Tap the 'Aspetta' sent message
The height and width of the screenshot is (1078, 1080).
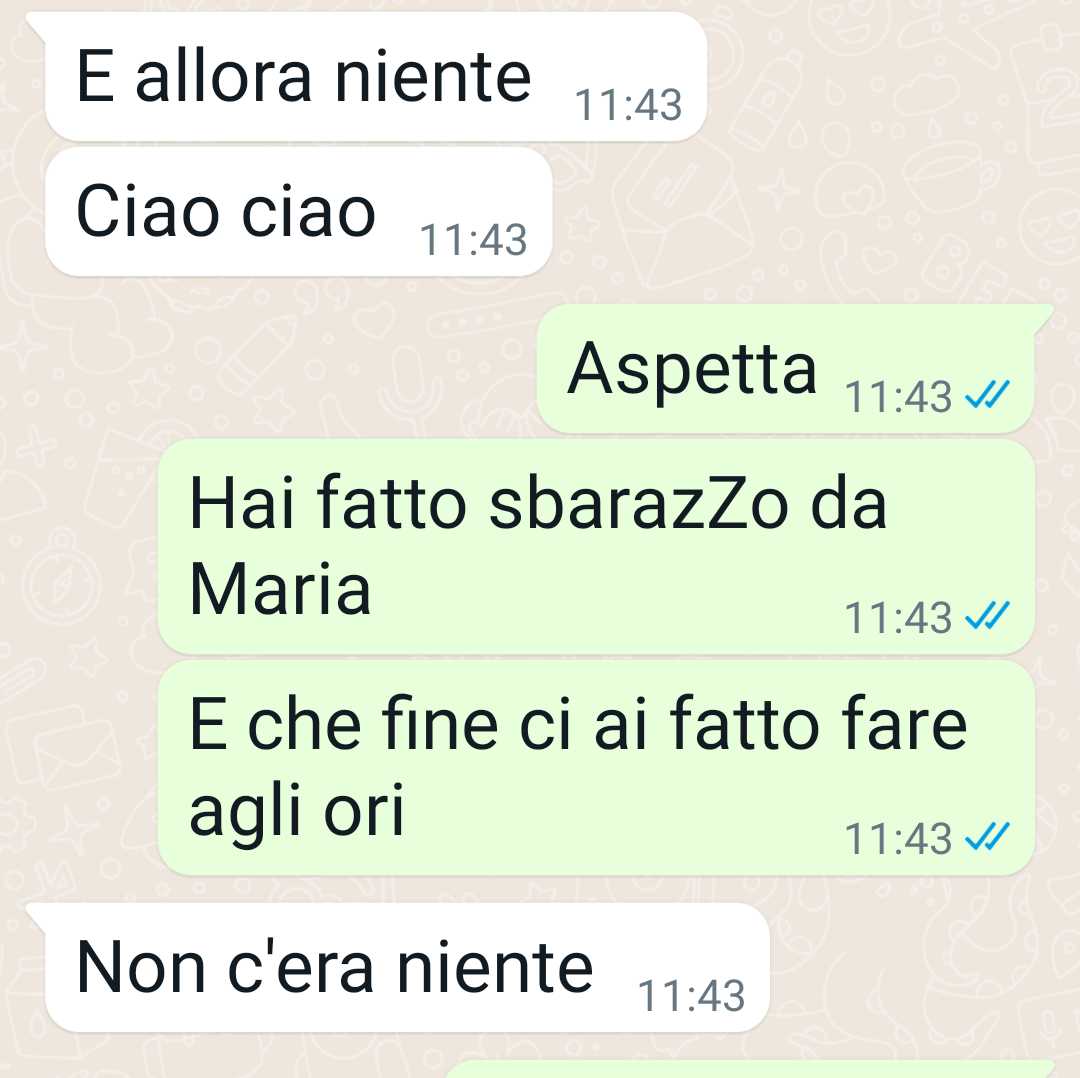[785, 369]
